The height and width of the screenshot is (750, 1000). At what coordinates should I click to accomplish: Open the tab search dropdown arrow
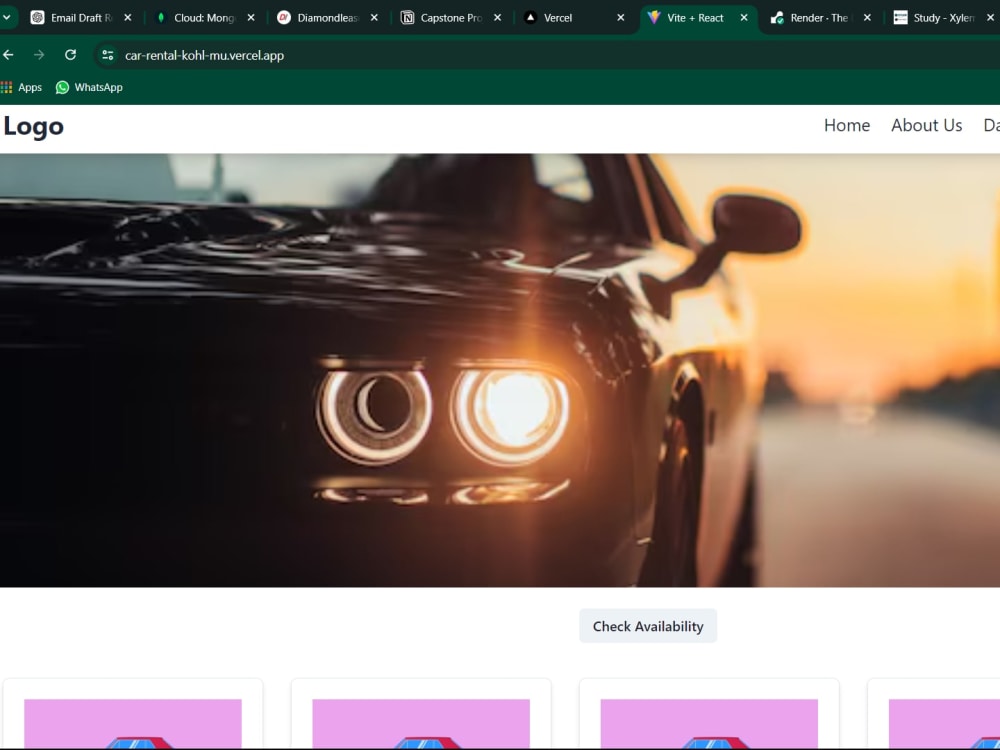(x=6, y=18)
